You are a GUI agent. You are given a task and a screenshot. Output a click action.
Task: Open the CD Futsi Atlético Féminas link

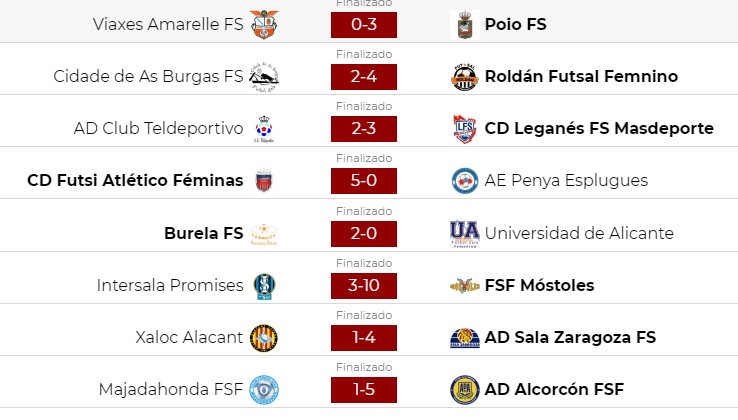[136, 180]
